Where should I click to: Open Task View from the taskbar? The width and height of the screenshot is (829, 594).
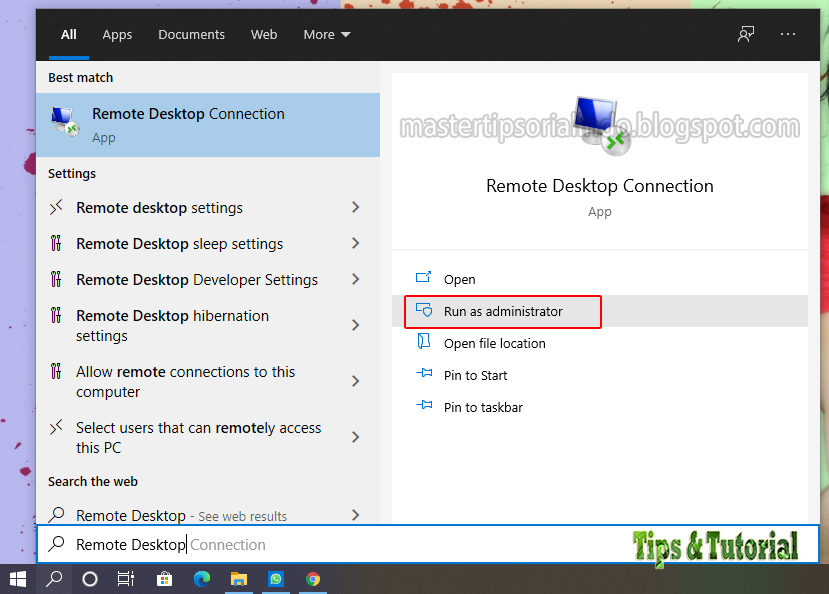(126, 579)
